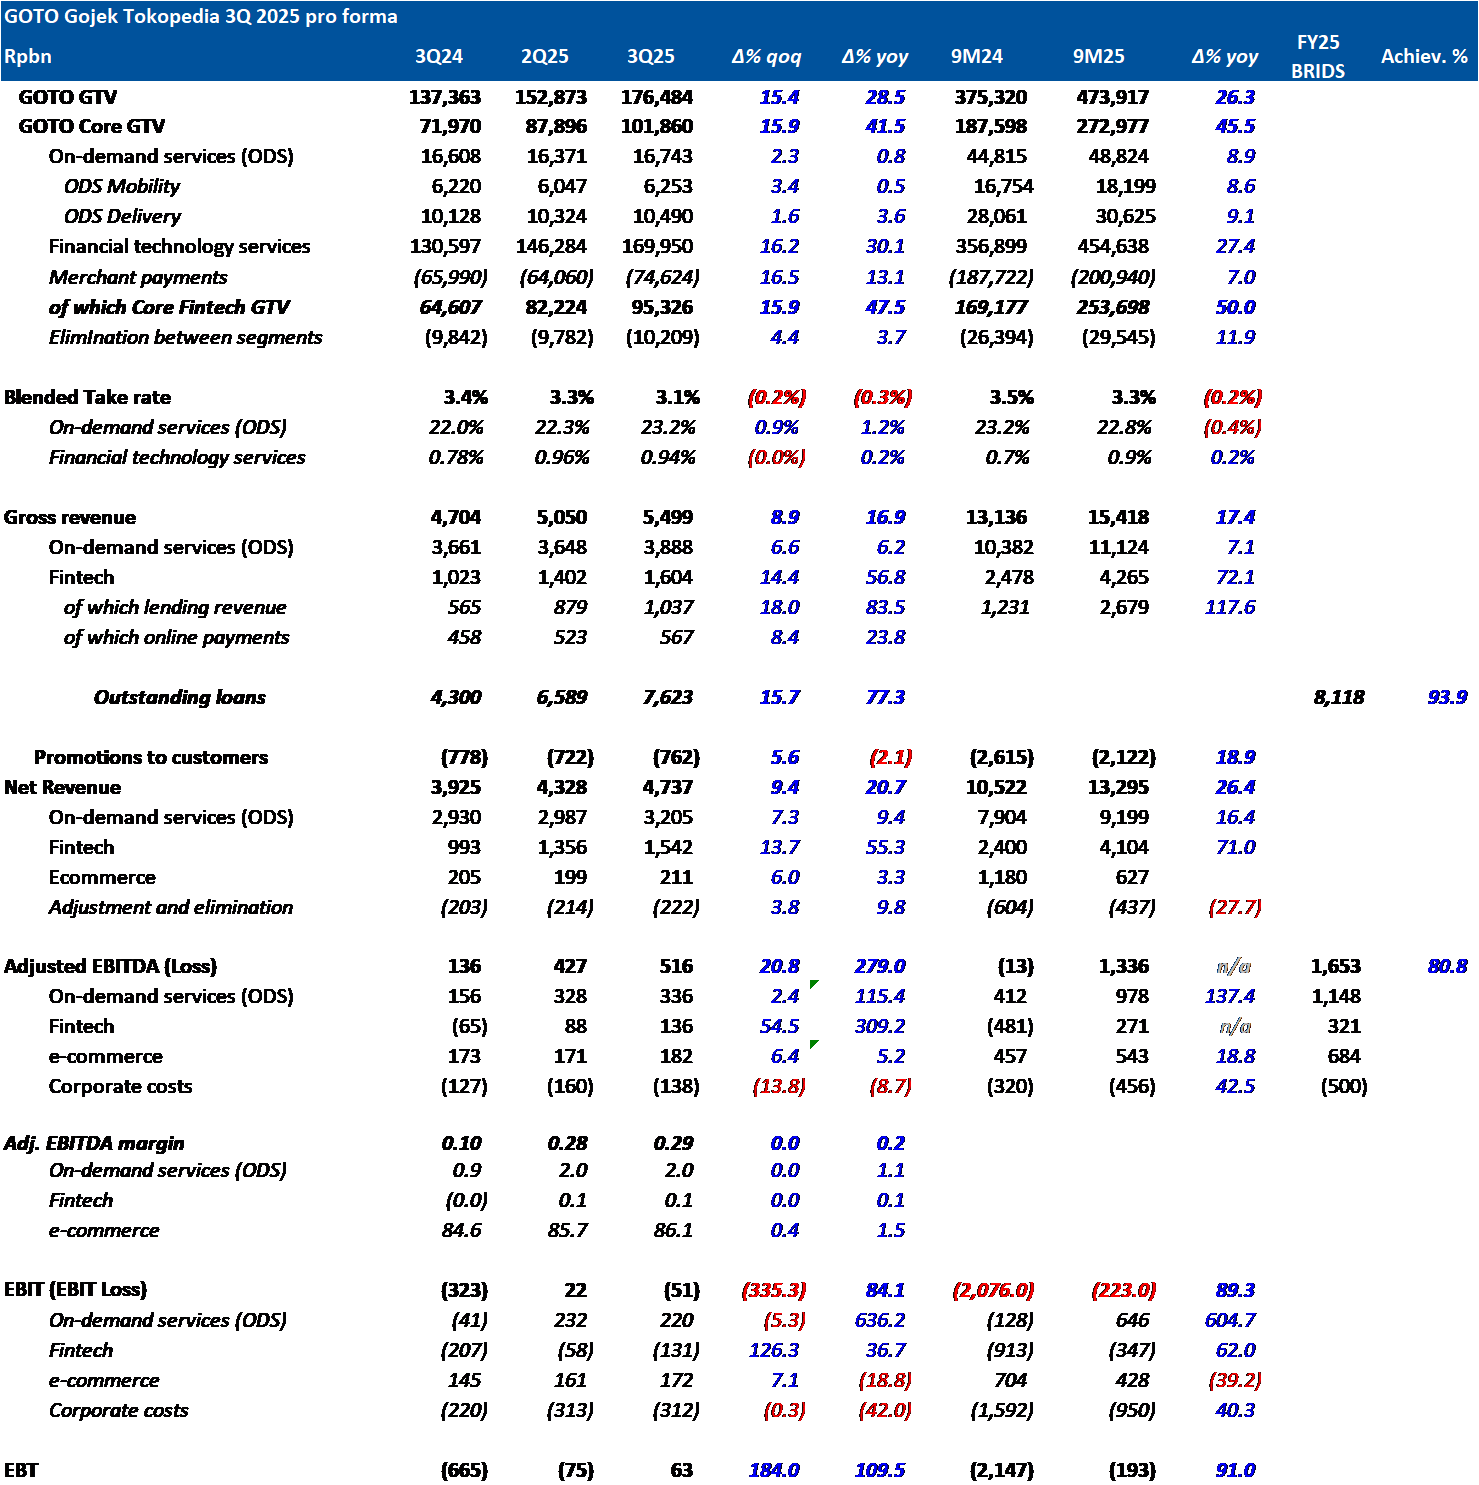
Task: Select the FY25 BRIDS header cell
Action: point(1318,56)
